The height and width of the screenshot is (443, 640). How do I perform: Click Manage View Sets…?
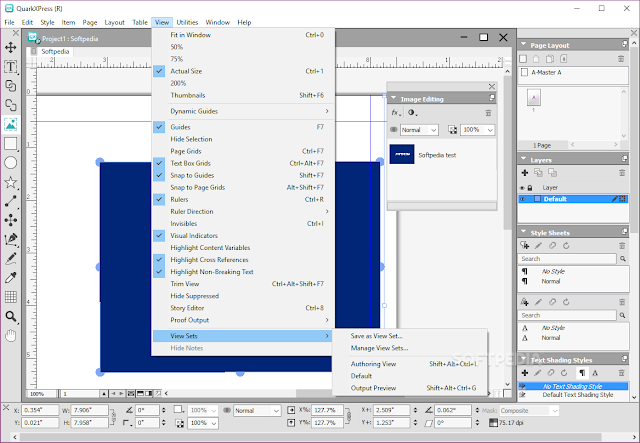[410, 348]
